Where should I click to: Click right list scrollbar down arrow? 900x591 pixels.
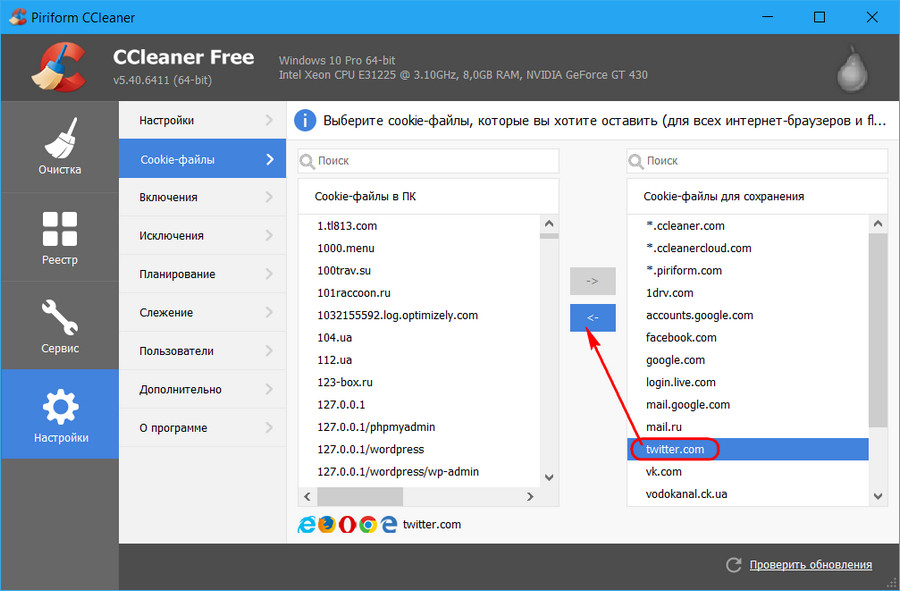[x=878, y=496]
